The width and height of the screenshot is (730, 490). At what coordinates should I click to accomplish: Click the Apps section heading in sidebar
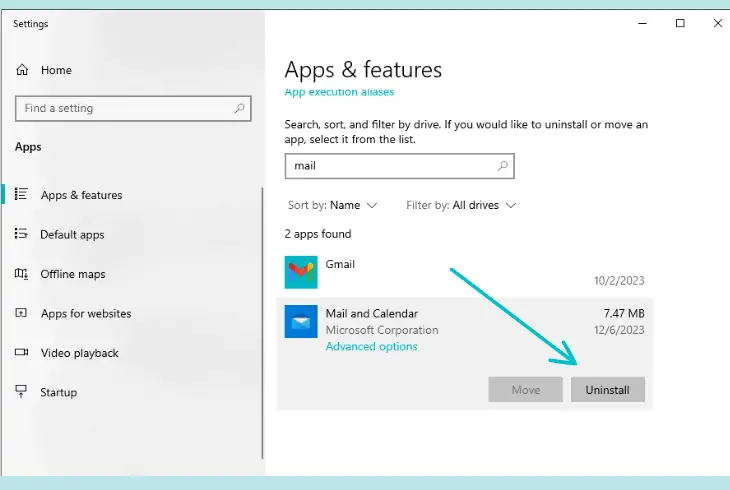tap(28, 147)
